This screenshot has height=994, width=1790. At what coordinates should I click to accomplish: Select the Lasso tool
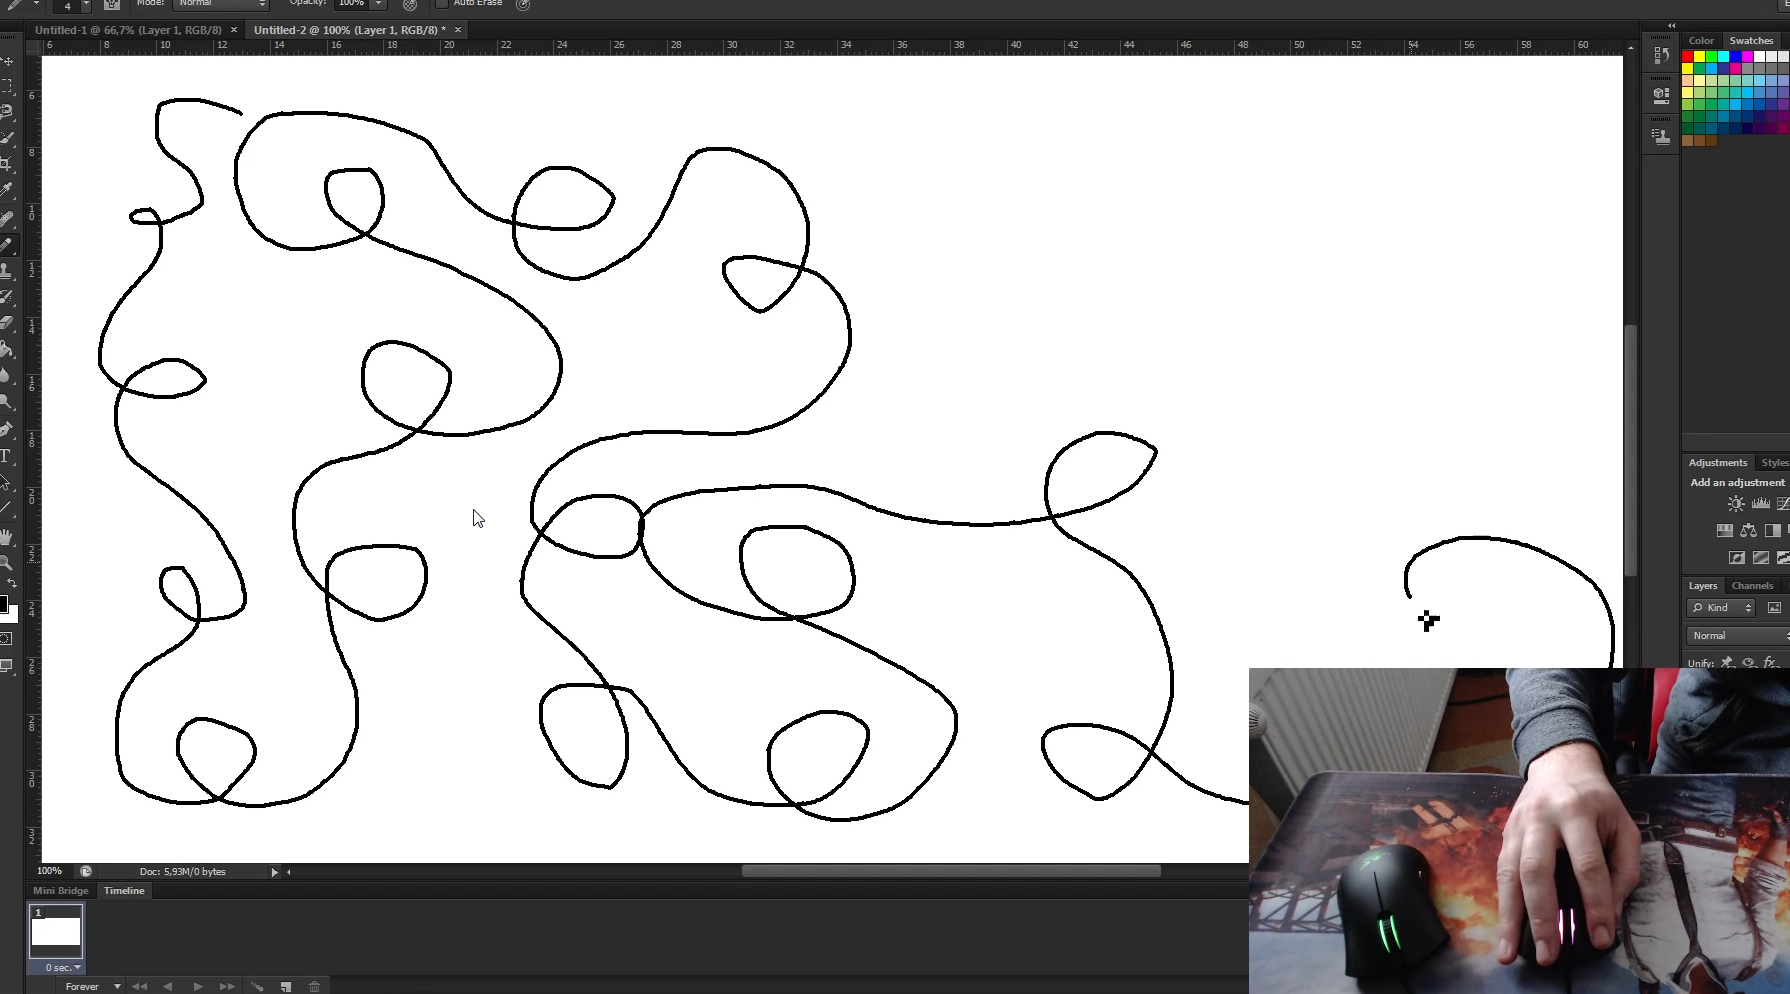tap(7, 112)
